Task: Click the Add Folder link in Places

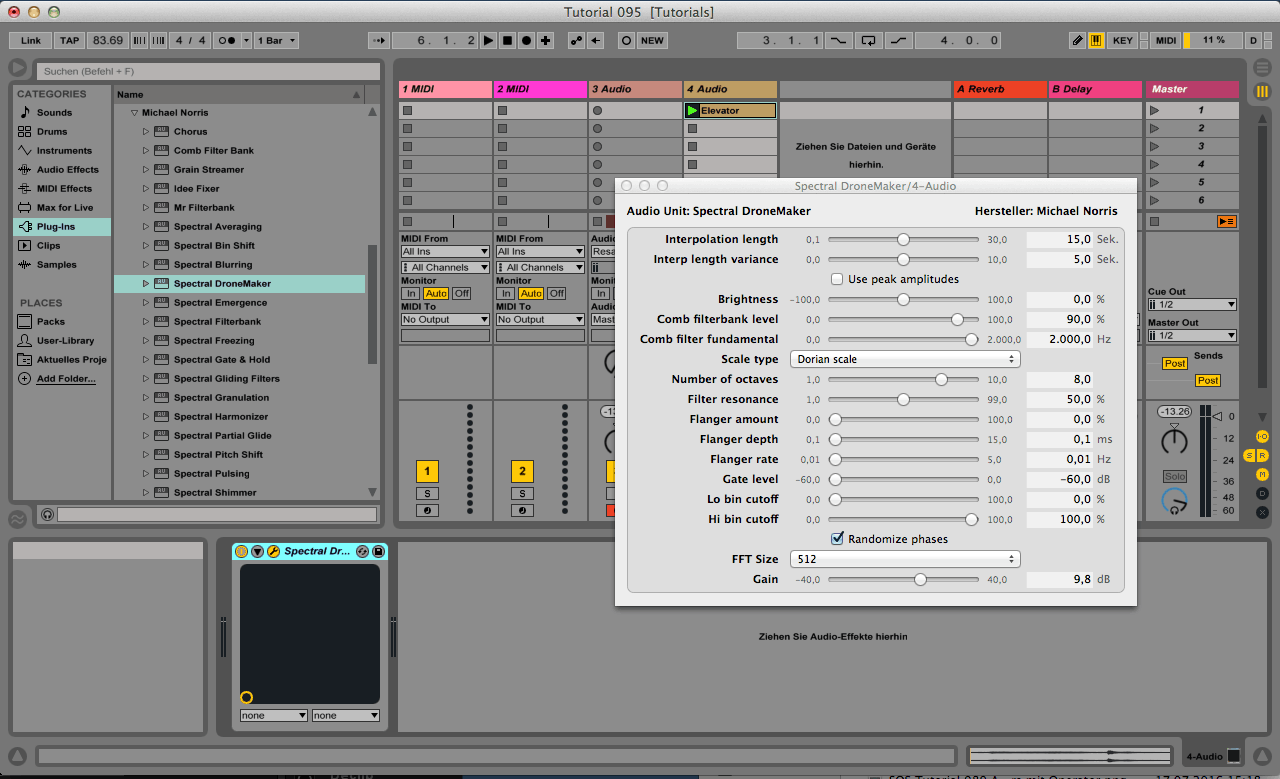Action: click(x=66, y=379)
